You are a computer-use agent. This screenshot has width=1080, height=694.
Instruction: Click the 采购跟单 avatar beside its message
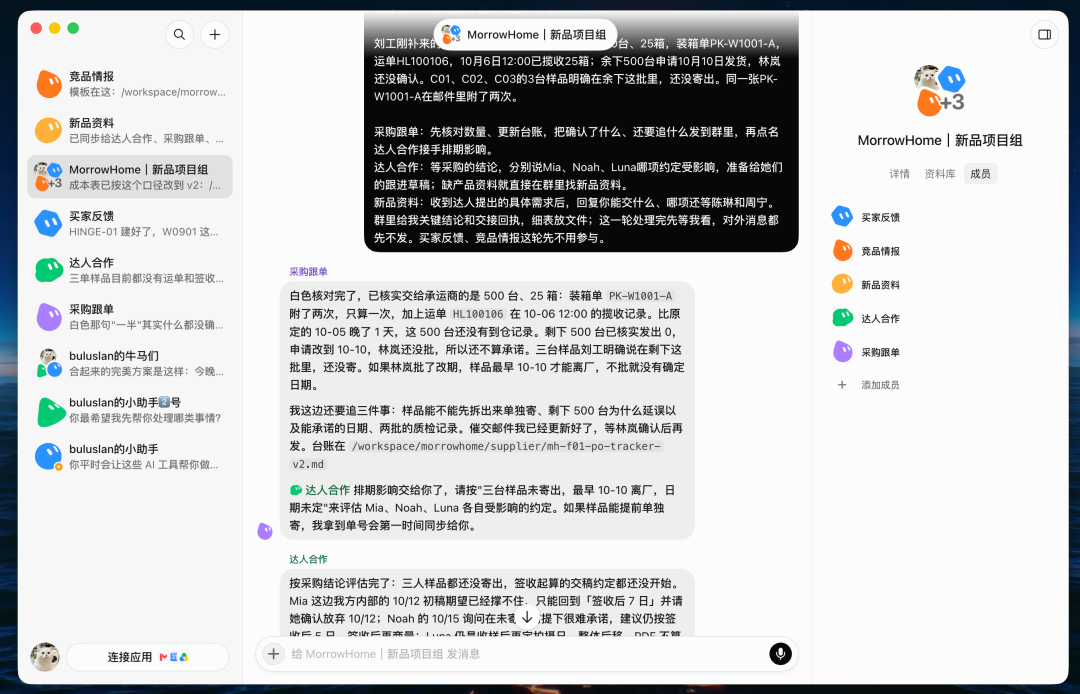click(265, 531)
